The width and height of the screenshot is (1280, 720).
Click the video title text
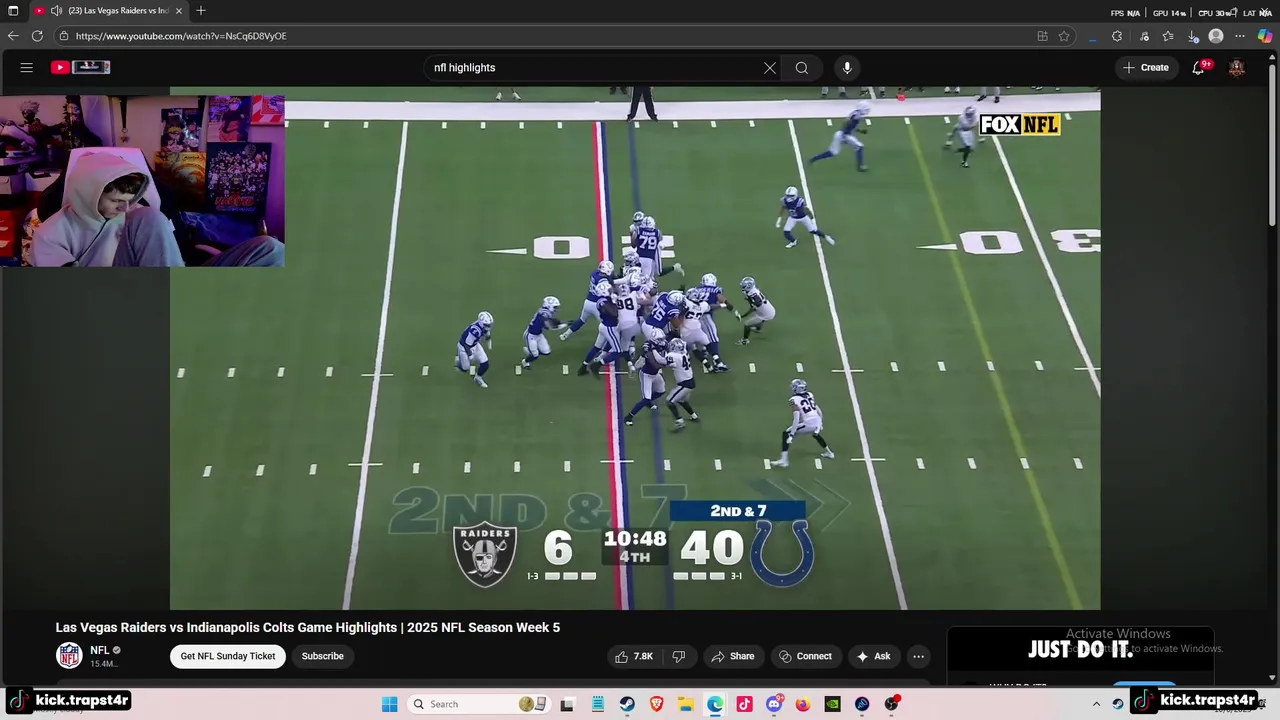pos(308,628)
